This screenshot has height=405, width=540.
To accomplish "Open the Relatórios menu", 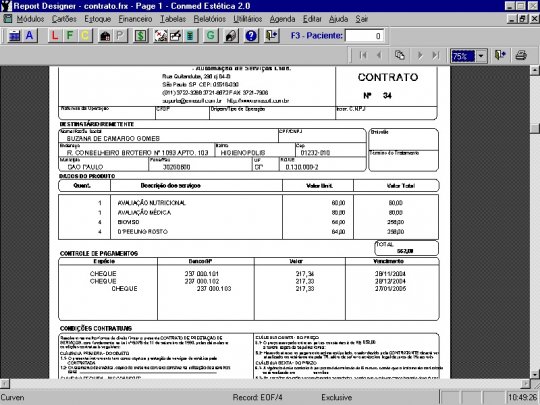I will 210,19.
